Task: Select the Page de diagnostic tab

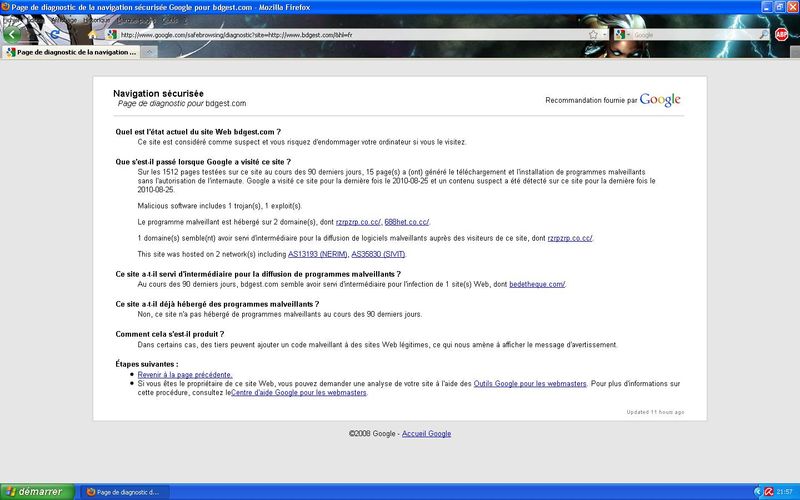Action: (70, 51)
